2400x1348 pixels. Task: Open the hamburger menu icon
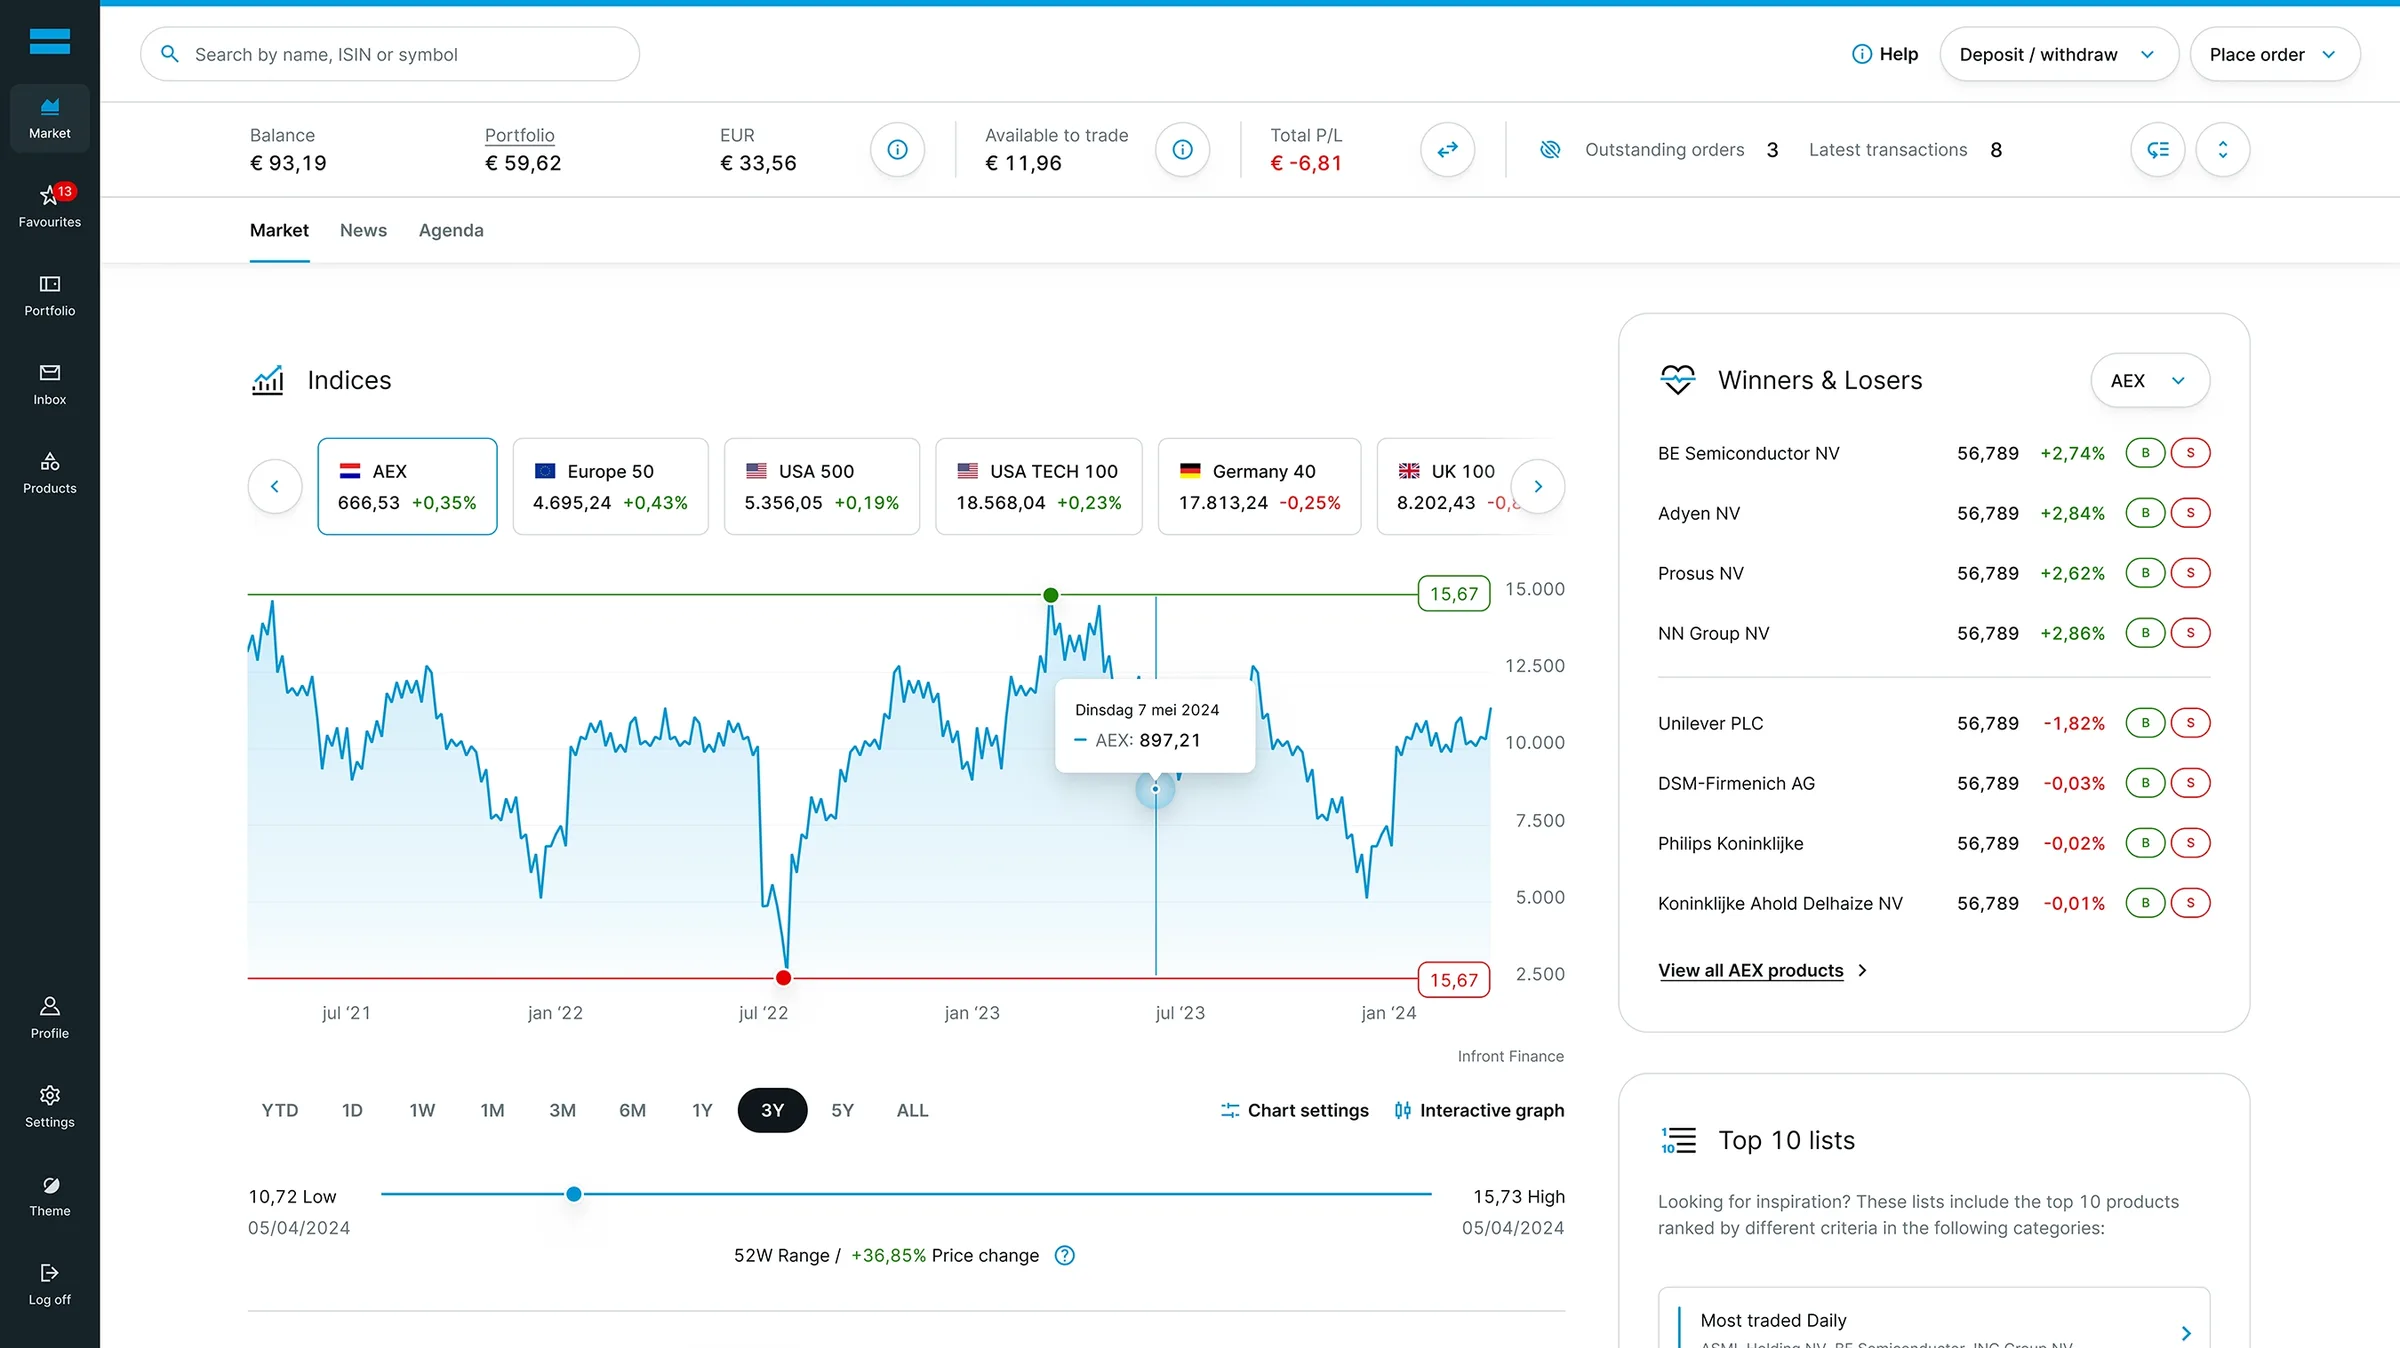pyautogui.click(x=49, y=41)
